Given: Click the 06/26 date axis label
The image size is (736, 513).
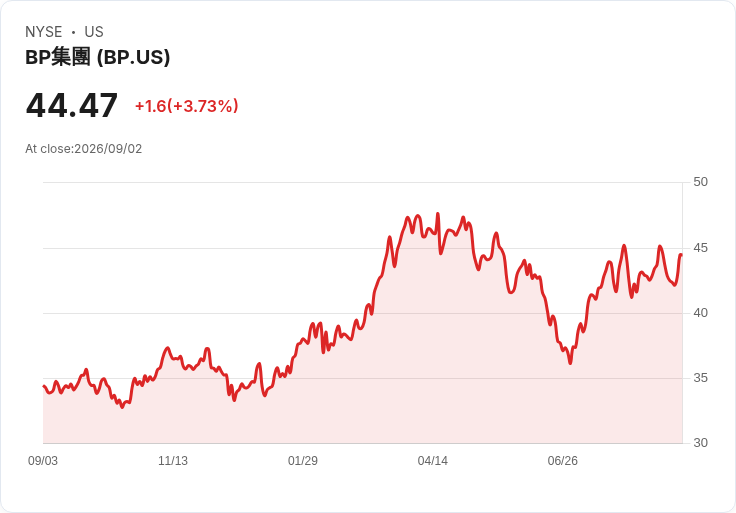Looking at the screenshot, I should coord(563,461).
